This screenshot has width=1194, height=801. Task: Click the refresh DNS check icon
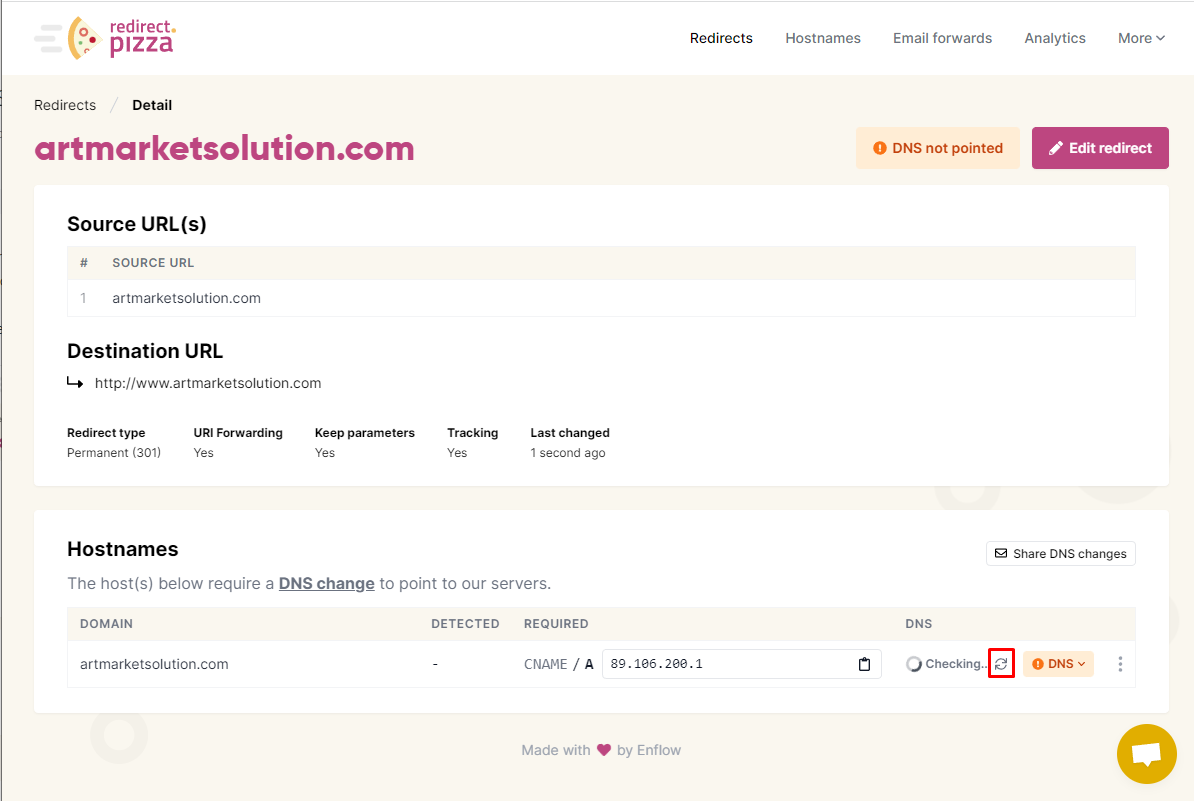pos(1001,663)
